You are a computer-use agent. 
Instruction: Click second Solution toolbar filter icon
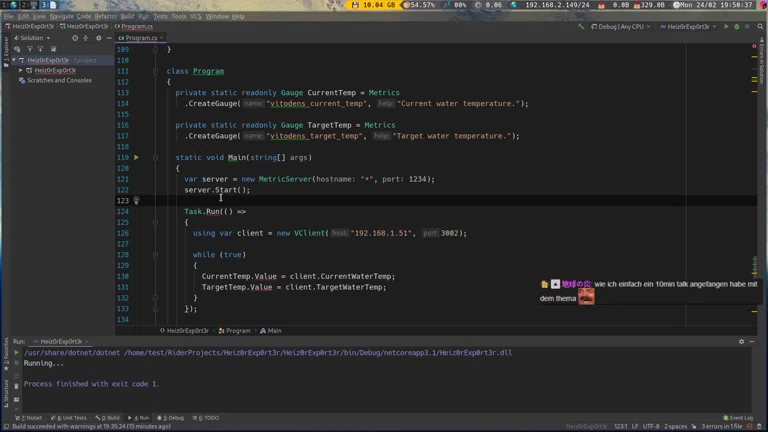[x=29, y=49]
